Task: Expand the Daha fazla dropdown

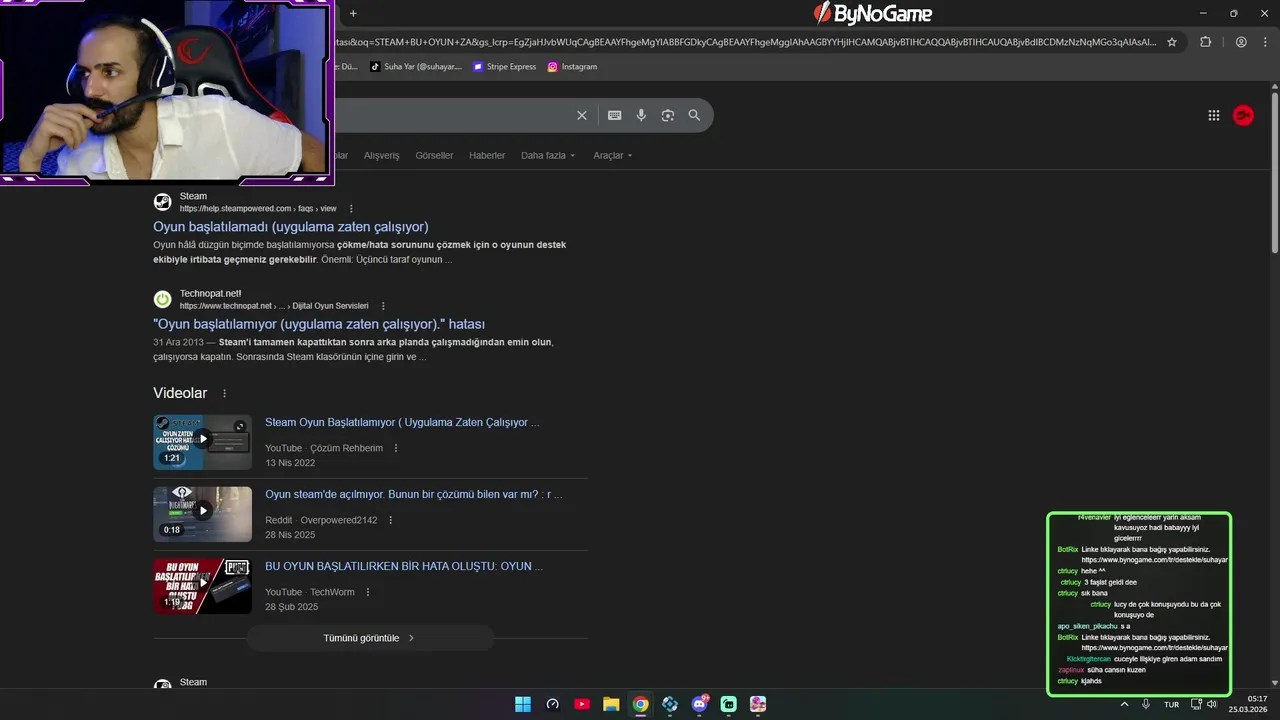Action: [548, 155]
